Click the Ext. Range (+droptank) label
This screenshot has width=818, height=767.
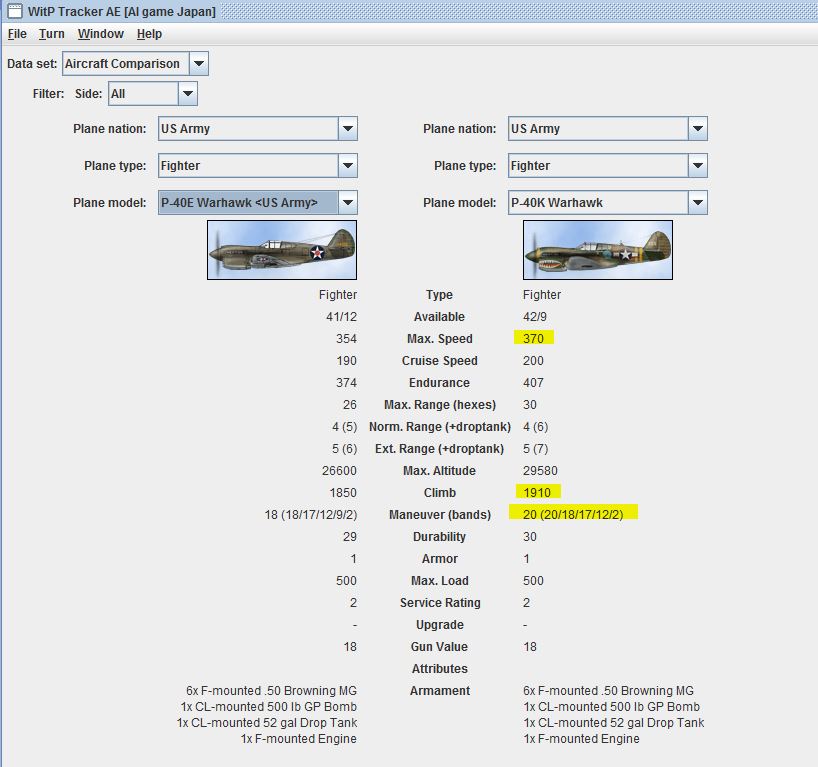point(439,449)
